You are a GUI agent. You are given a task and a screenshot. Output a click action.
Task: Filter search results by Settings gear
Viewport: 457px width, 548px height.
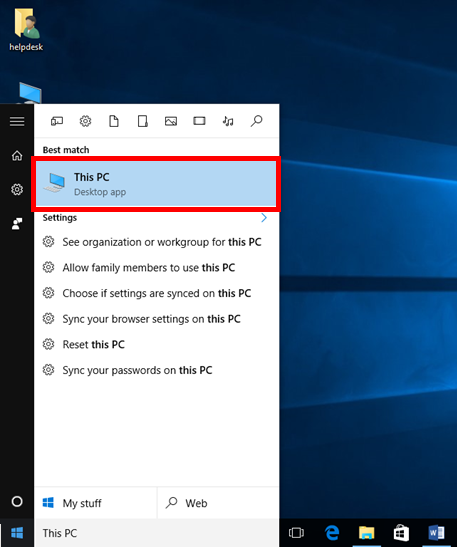pos(85,121)
